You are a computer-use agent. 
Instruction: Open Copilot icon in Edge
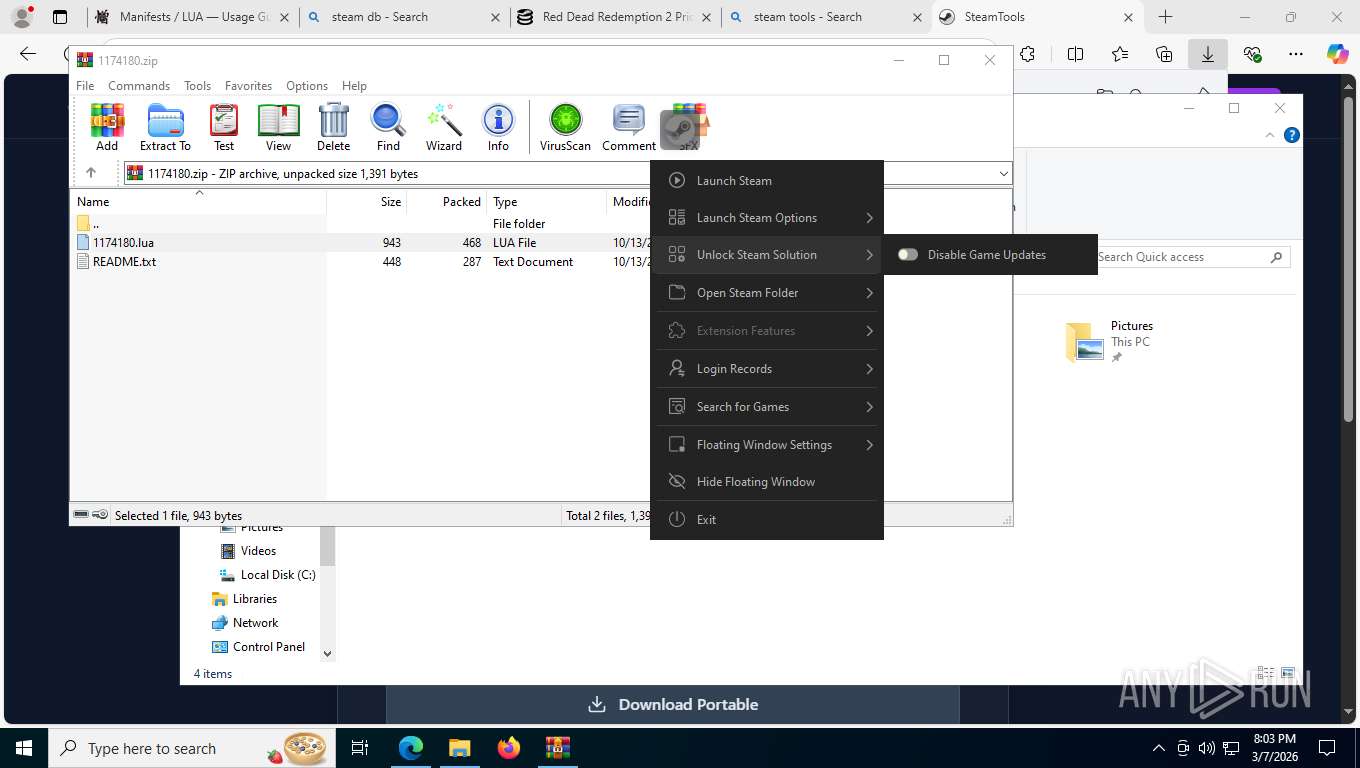[1337, 54]
